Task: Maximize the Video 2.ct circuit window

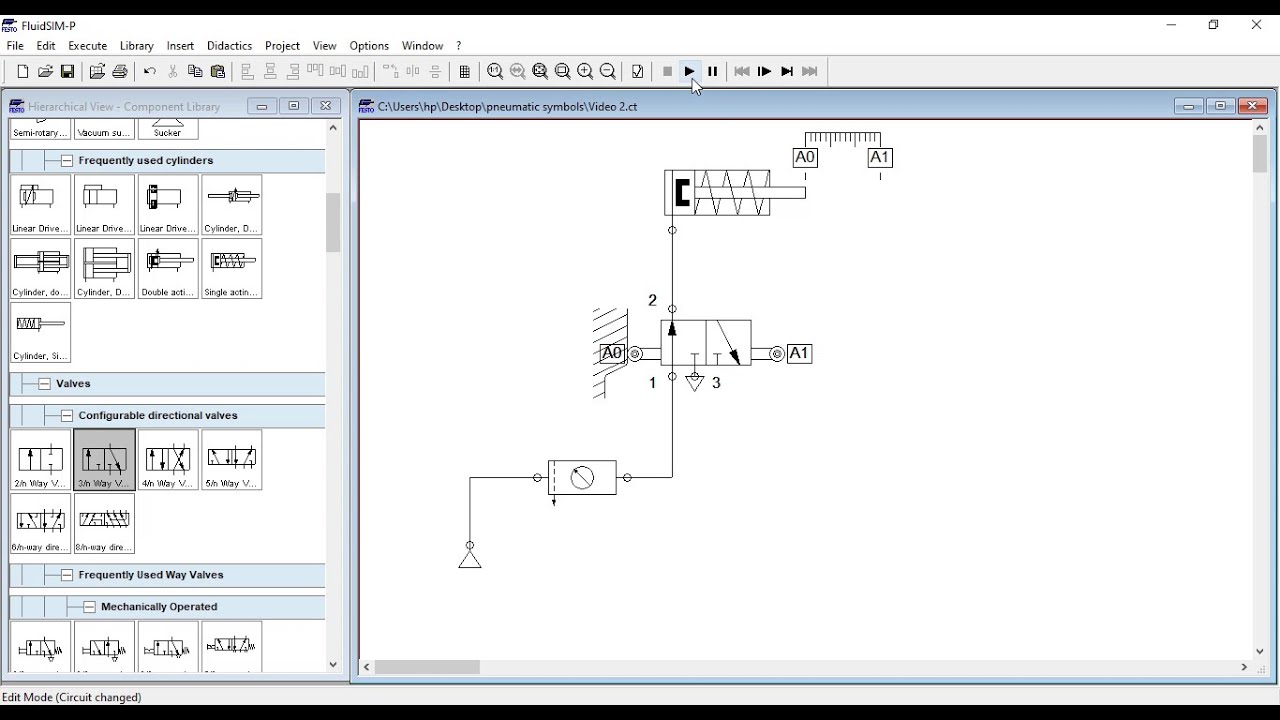Action: [1220, 106]
